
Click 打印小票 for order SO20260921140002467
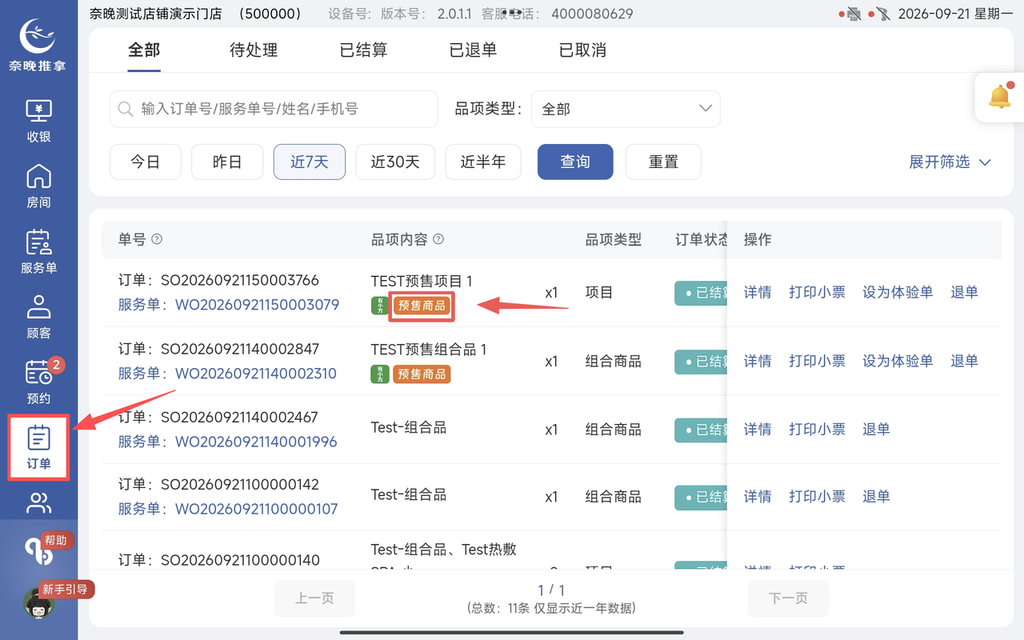pyautogui.click(x=817, y=430)
